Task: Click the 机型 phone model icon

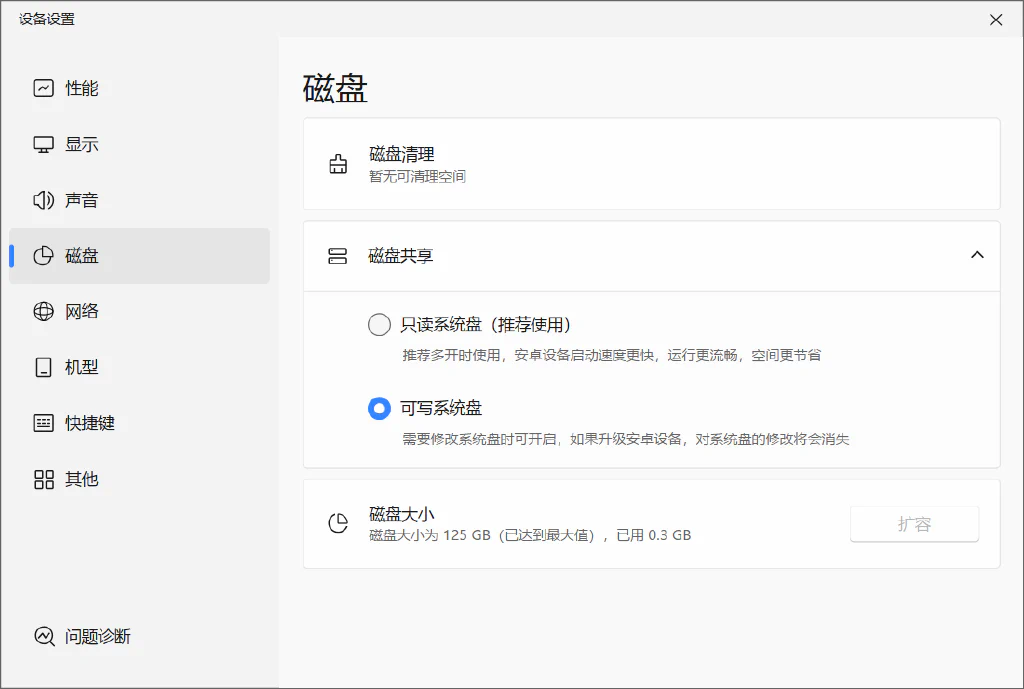Action: 43,367
